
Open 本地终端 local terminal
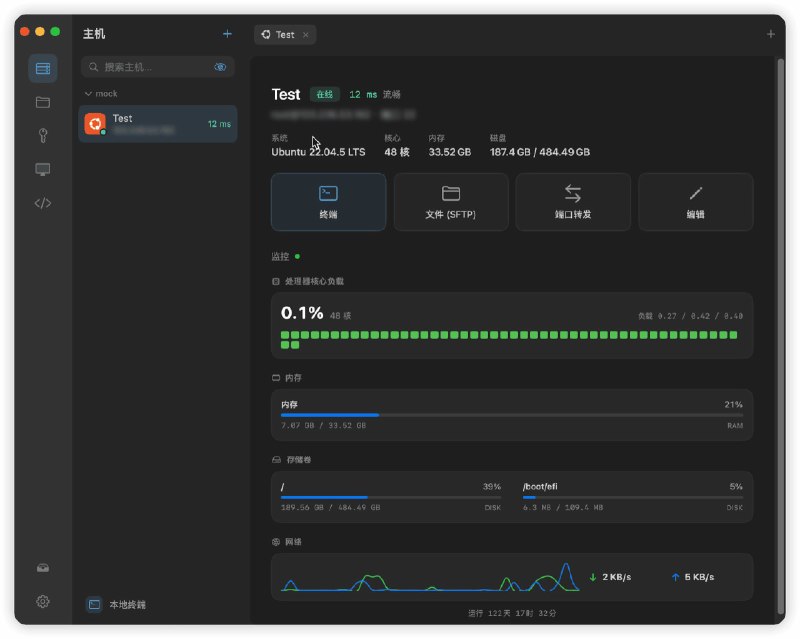click(116, 604)
